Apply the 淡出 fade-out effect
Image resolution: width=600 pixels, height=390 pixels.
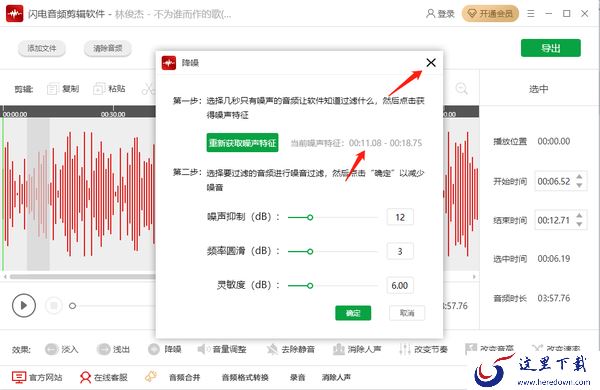[113, 349]
